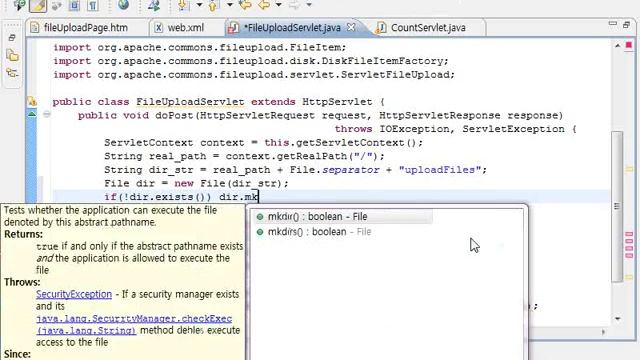Minimize the editor area

coord(613,24)
